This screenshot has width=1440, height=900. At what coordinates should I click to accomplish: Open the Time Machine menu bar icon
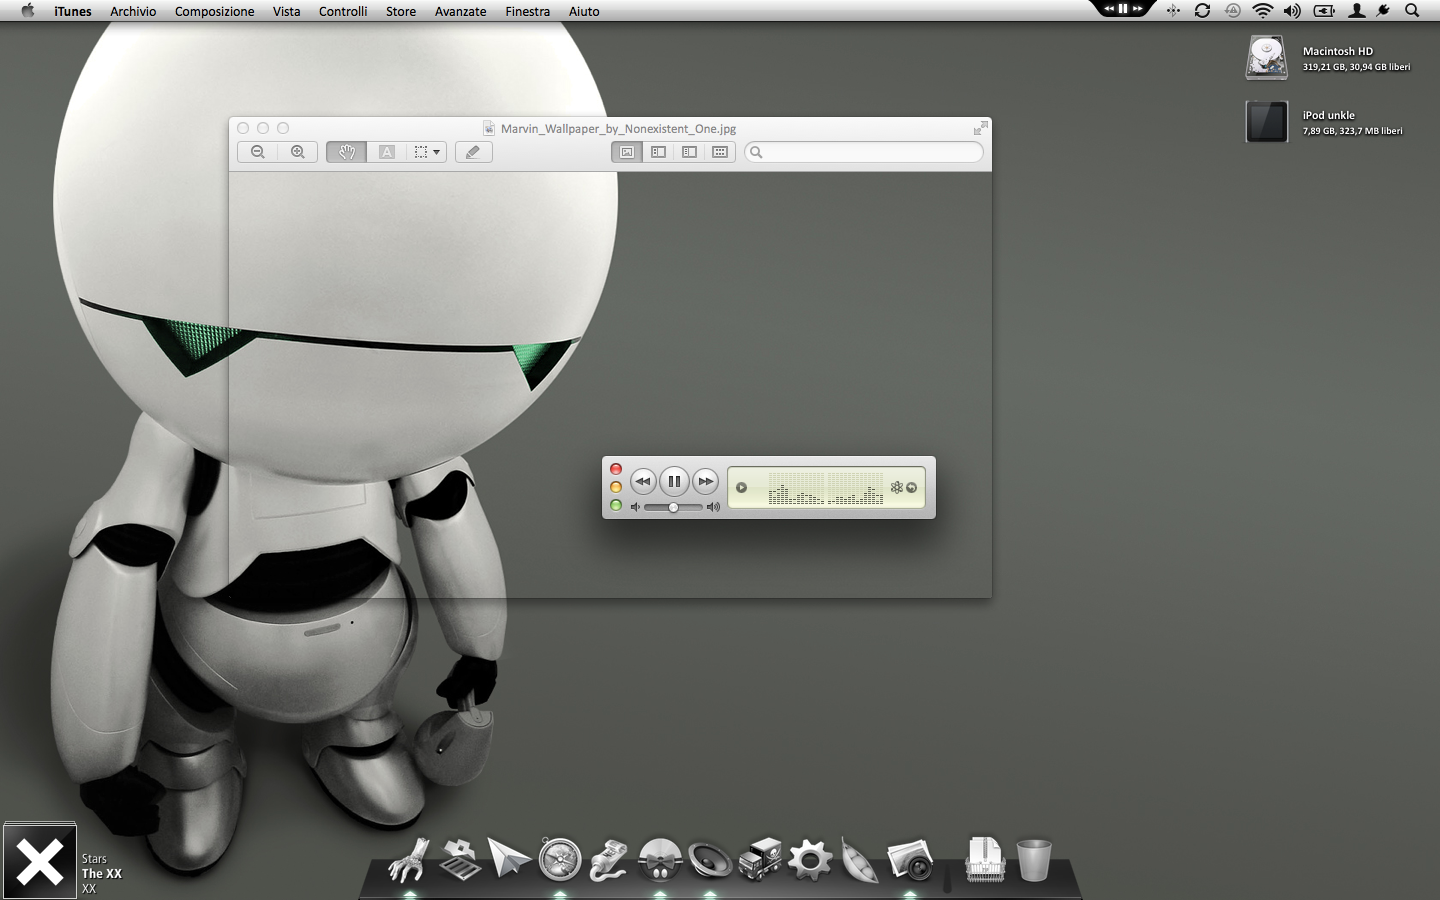pos(1233,11)
